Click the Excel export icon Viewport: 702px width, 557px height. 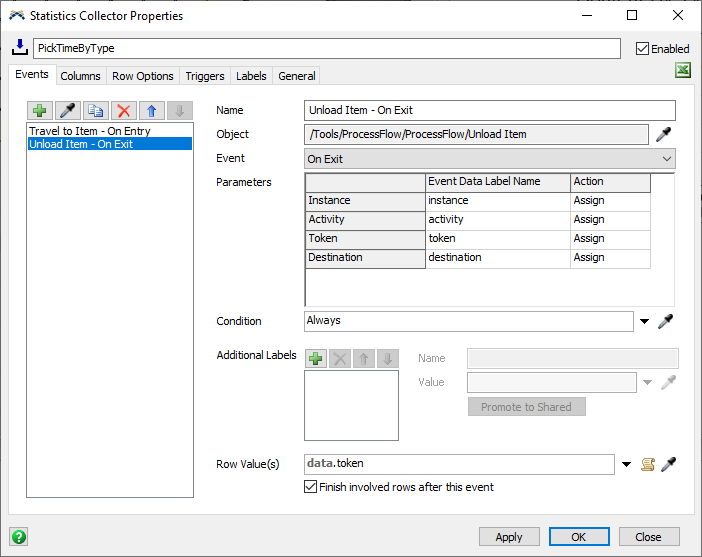coord(683,70)
